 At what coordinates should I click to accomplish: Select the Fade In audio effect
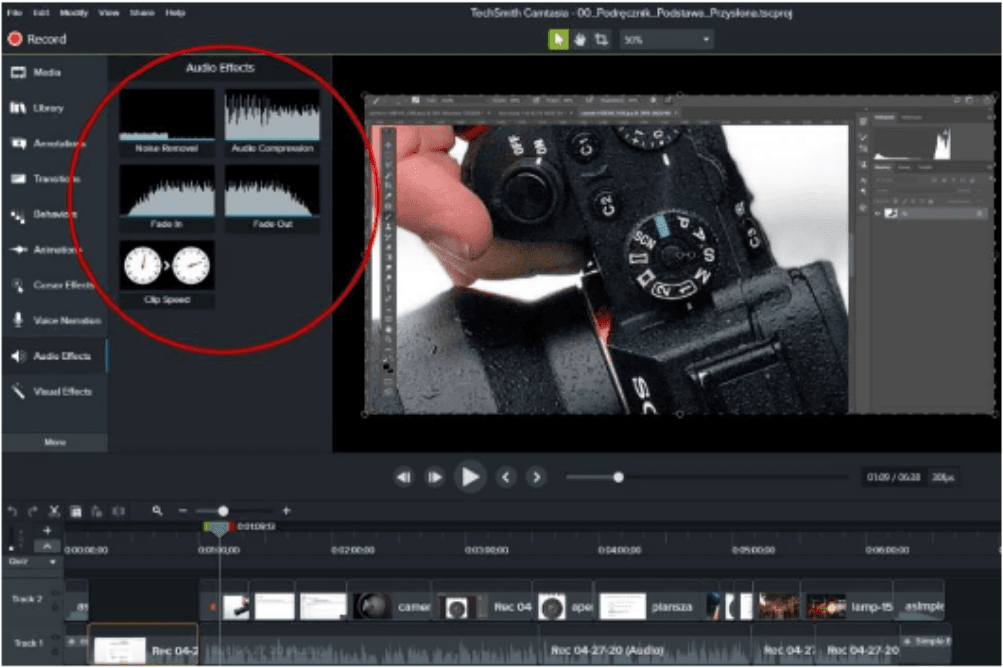tap(166, 198)
